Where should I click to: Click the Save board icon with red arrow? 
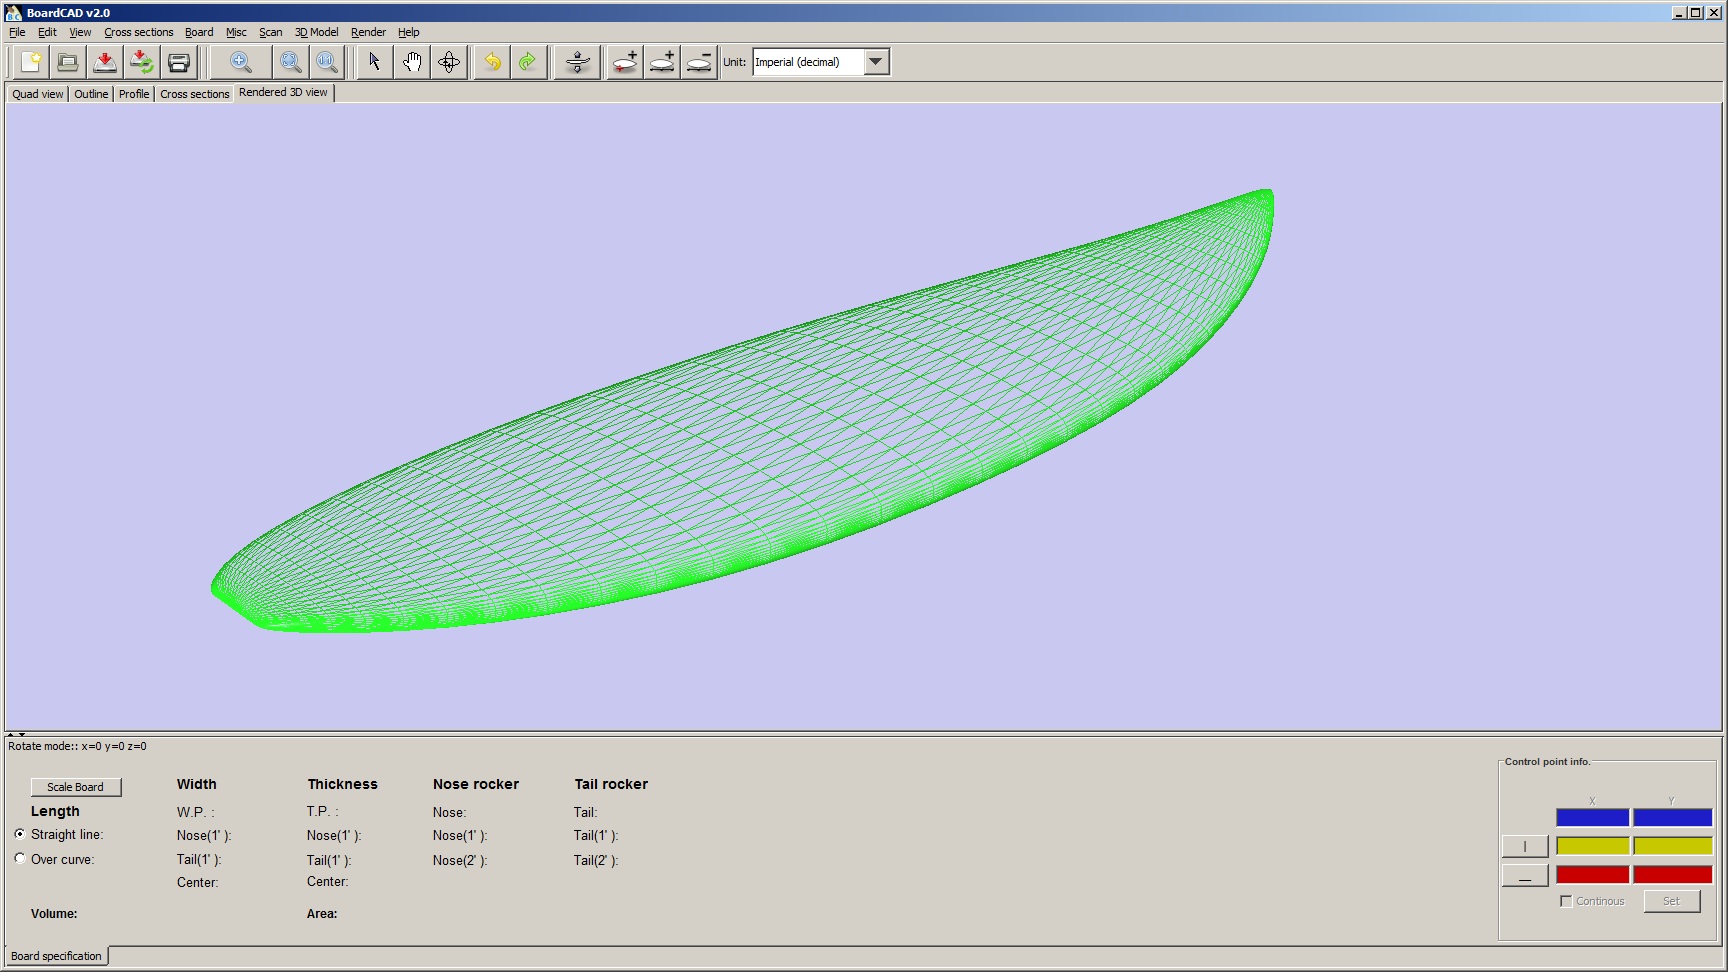pyautogui.click(x=104, y=62)
